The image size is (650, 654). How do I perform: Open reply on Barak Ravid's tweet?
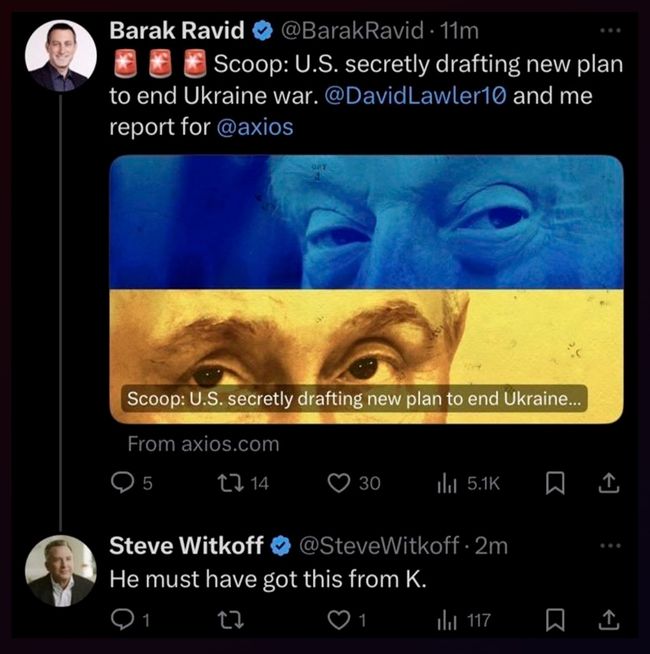[x=131, y=483]
